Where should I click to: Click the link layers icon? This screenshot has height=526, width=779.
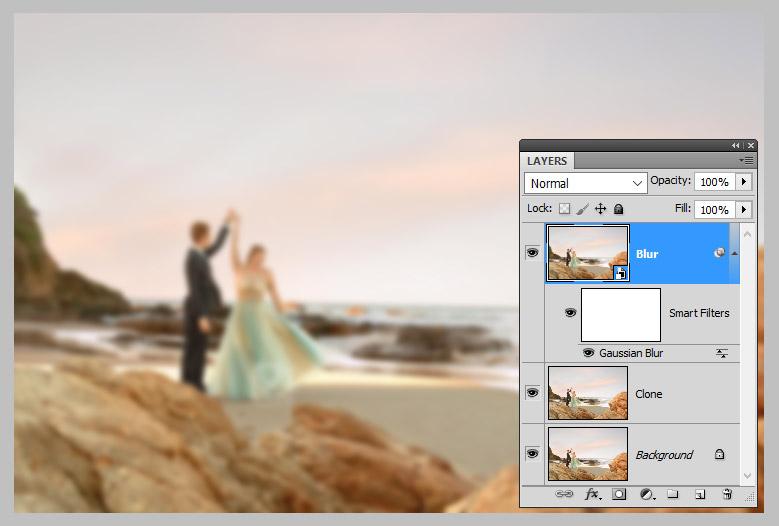(564, 494)
